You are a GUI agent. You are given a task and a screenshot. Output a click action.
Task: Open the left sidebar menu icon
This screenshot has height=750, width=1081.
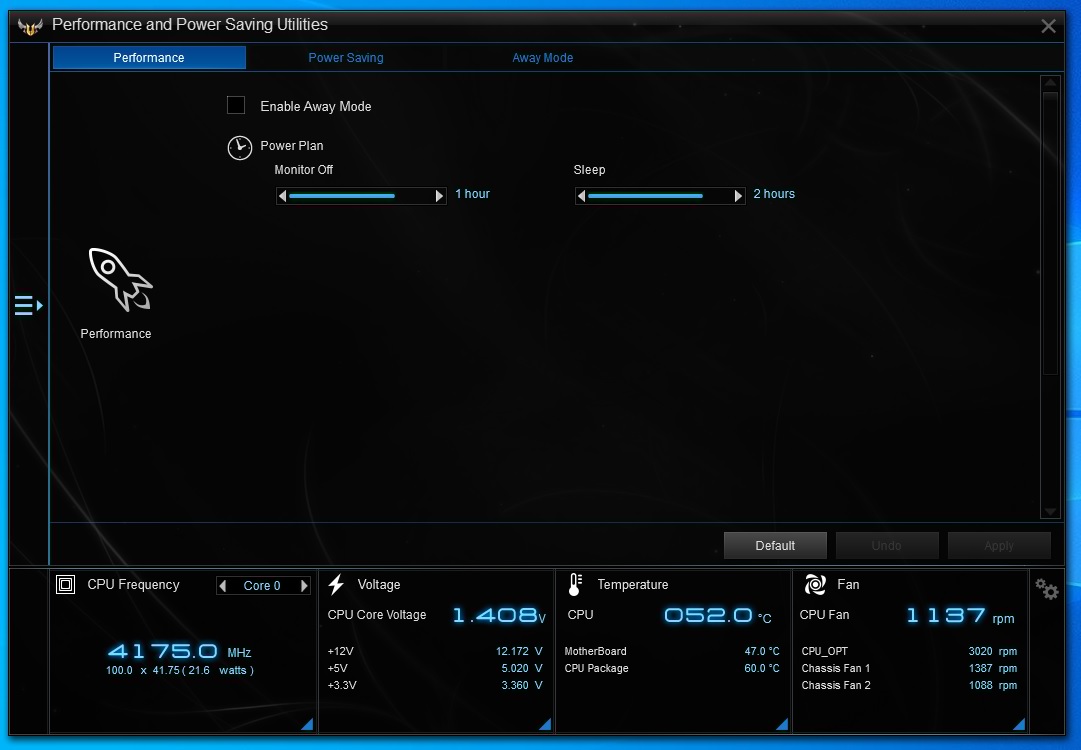pyautogui.click(x=28, y=305)
